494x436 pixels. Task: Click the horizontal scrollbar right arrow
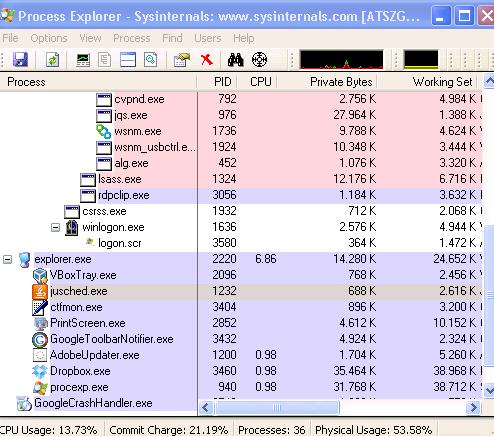(473, 407)
